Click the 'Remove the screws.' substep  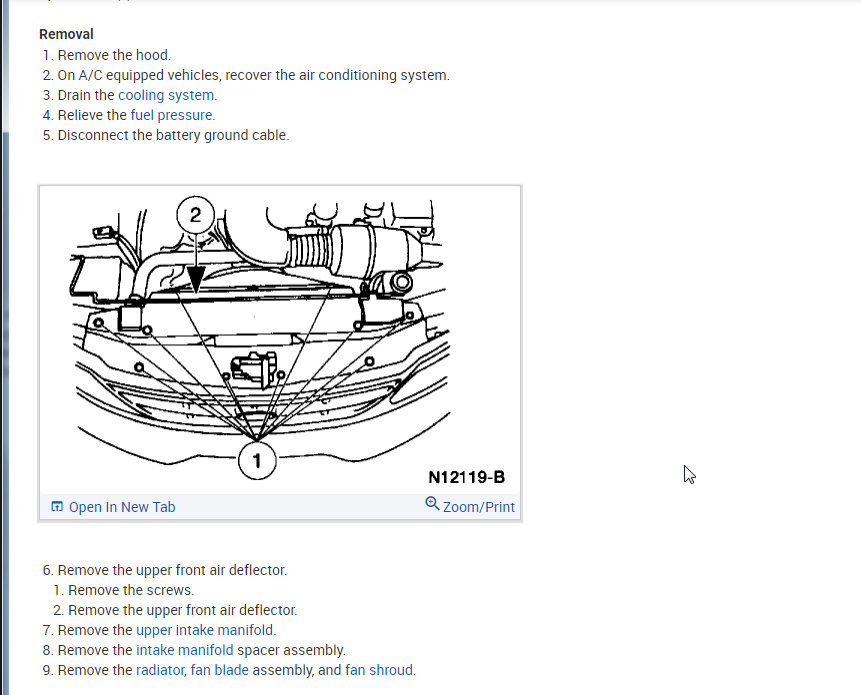(131, 590)
